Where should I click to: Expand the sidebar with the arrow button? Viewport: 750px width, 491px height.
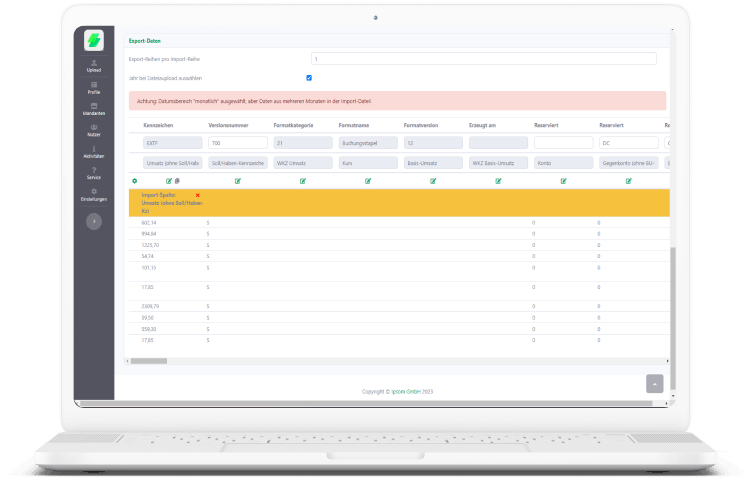[94, 222]
